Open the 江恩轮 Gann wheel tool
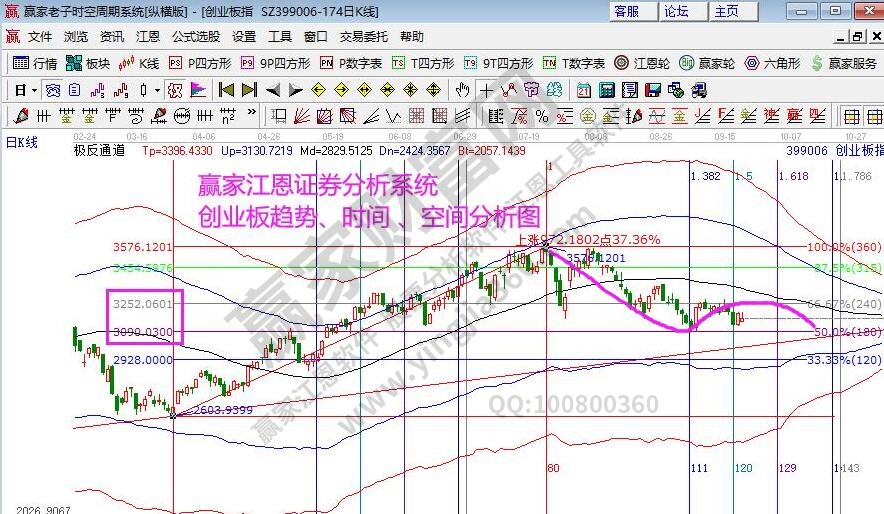The height and width of the screenshot is (514, 884). [x=642, y=63]
